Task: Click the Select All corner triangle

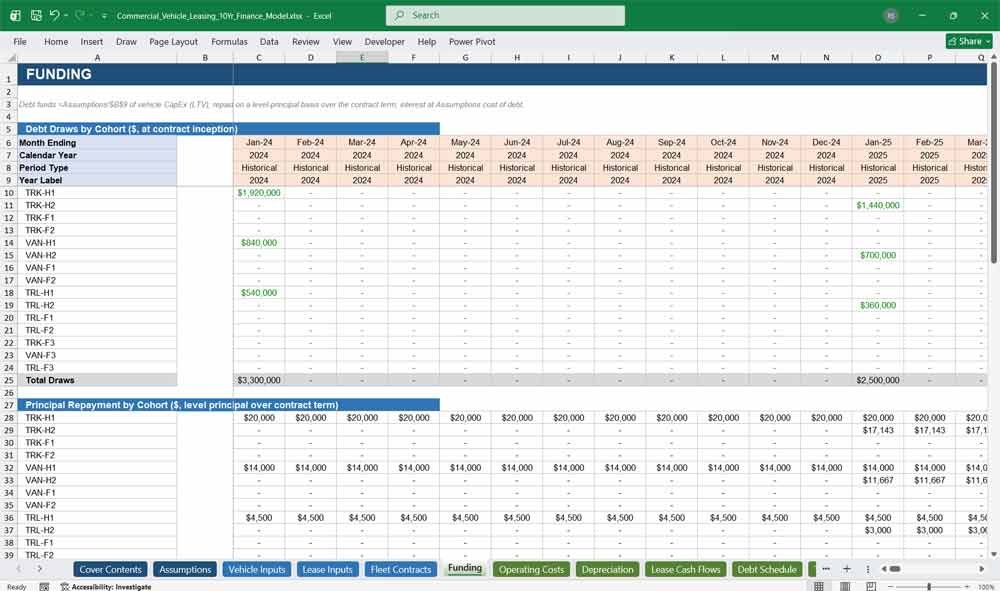Action: pyautogui.click(x=11, y=57)
